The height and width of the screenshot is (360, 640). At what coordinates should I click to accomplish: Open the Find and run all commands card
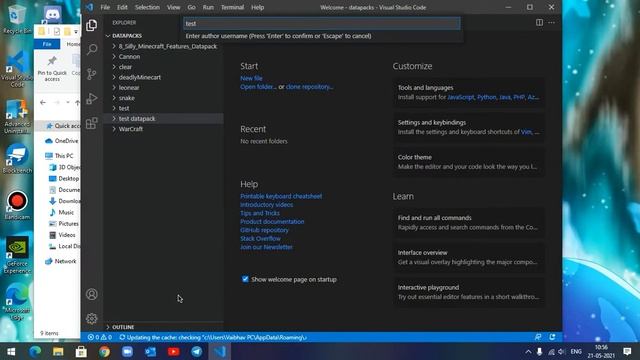pyautogui.click(x=469, y=222)
